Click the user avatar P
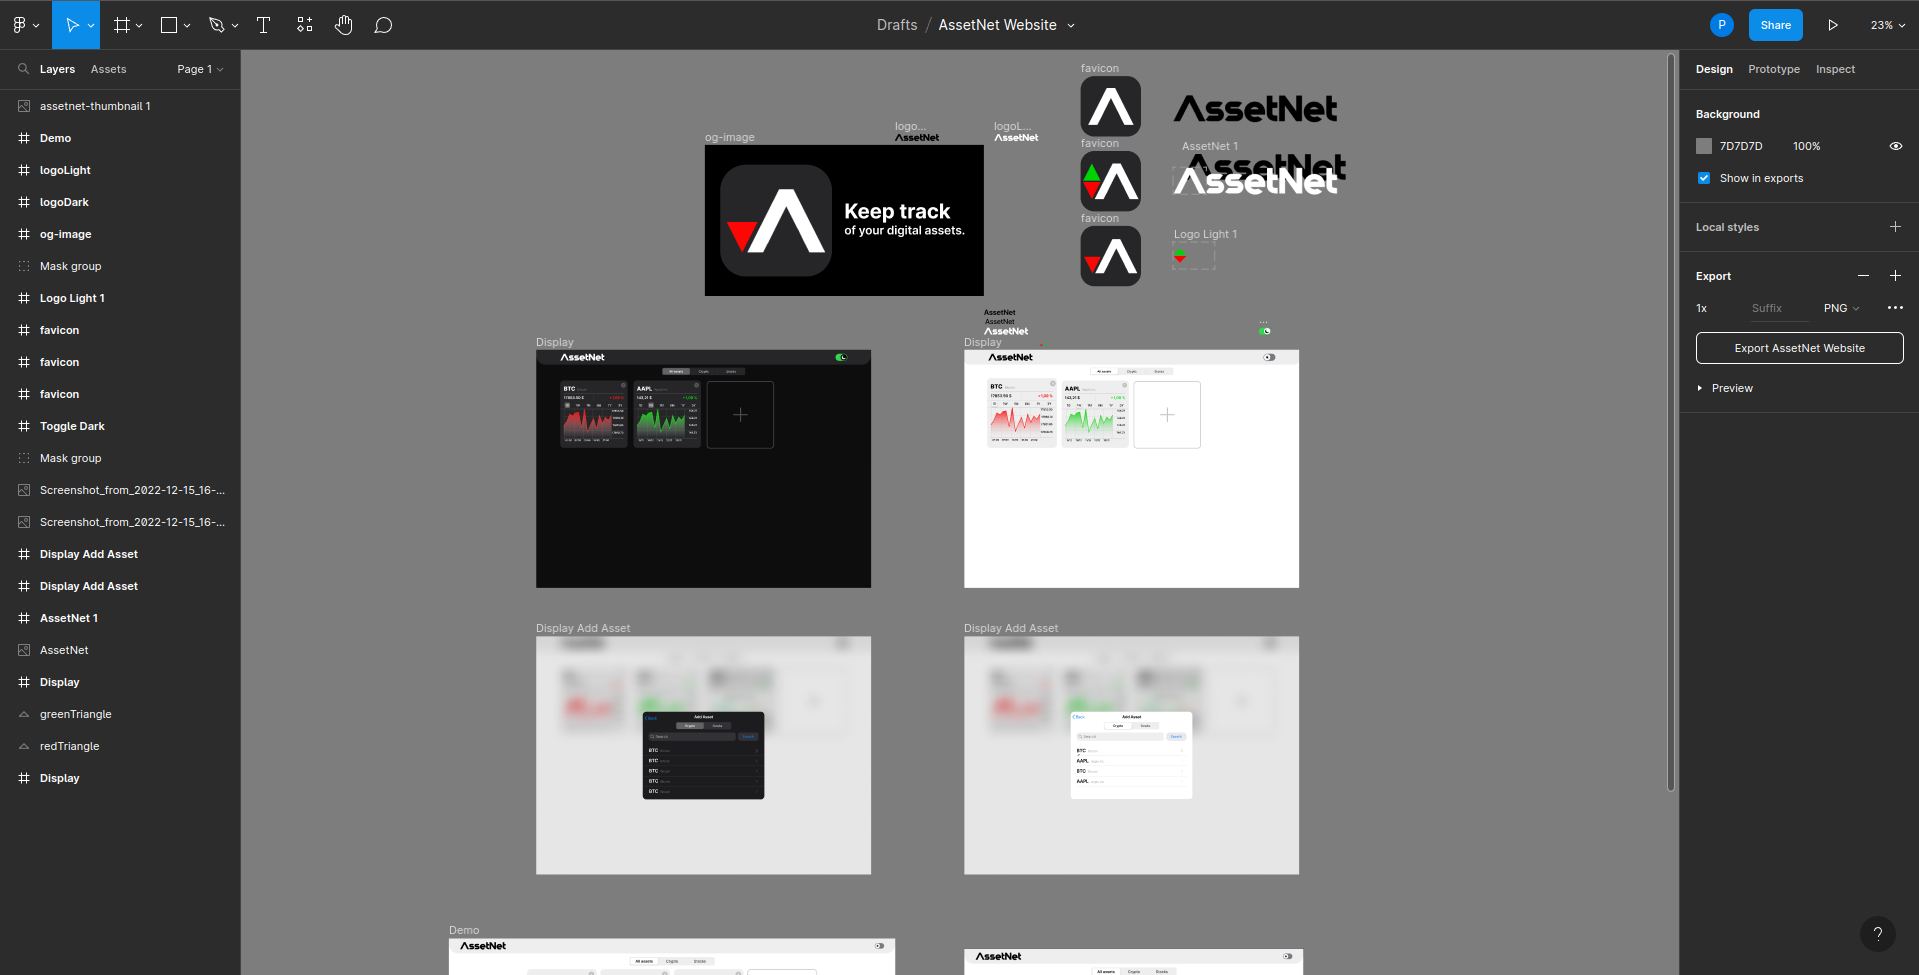The width and height of the screenshot is (1919, 975). pos(1721,25)
